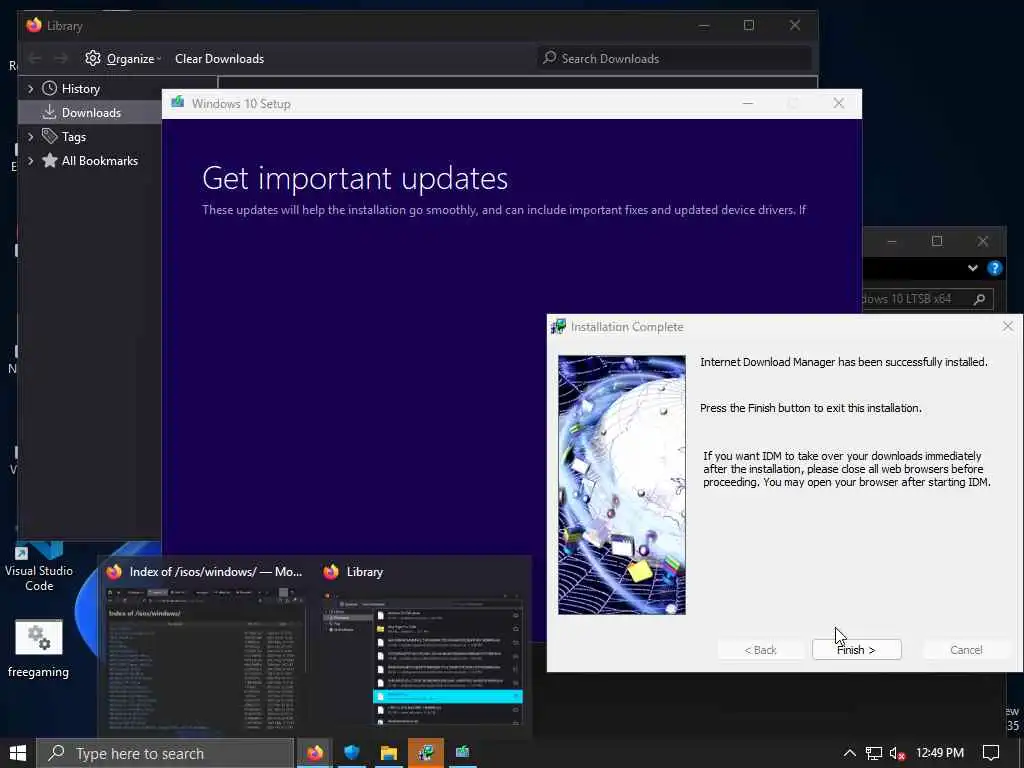Focus the Search Downloads field
Screen dimensions: 1024x768
click(675, 59)
